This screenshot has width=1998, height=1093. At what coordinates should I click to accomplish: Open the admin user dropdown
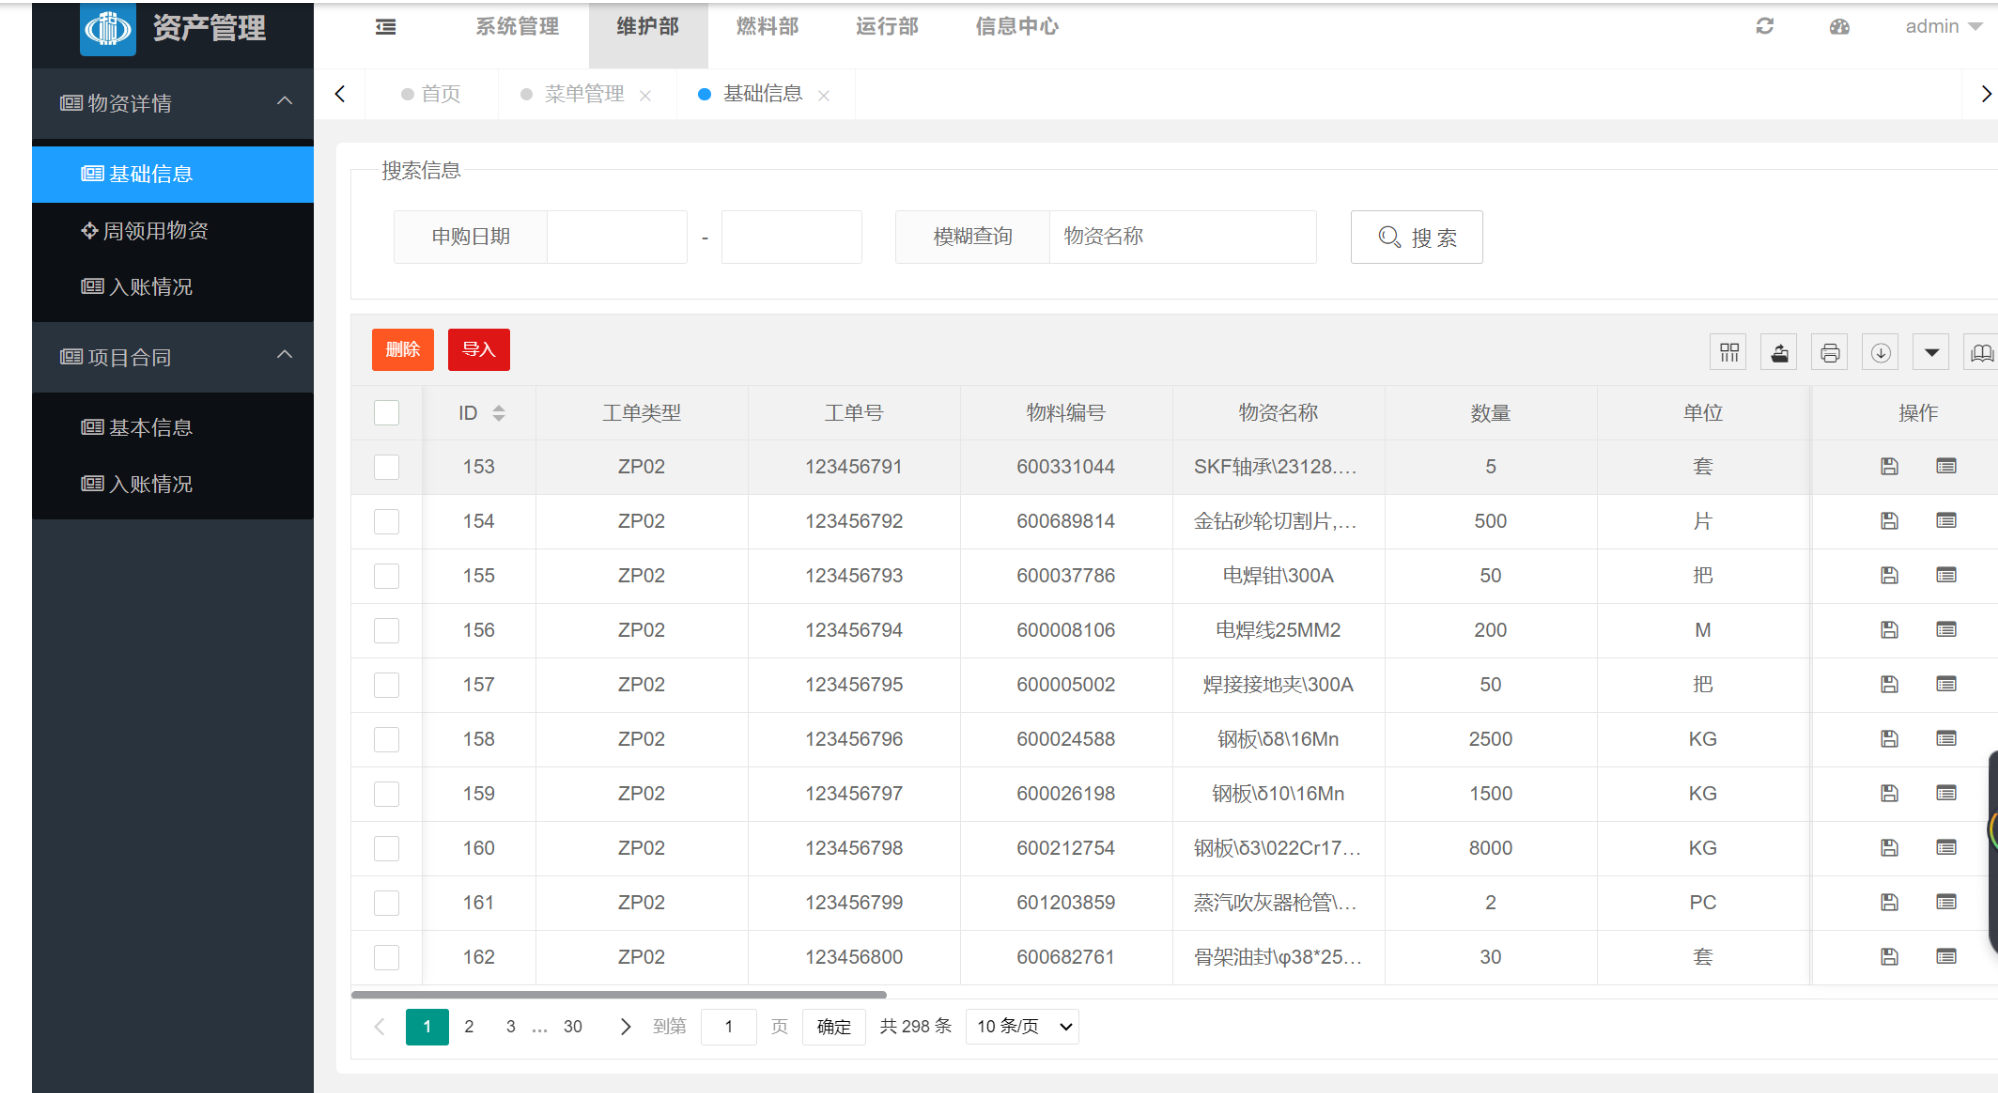(1943, 27)
